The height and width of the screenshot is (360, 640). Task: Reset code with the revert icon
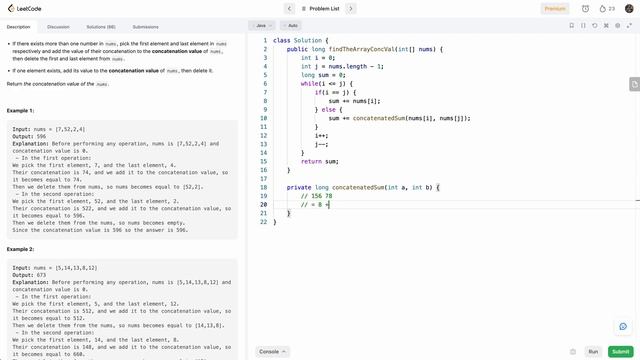tap(595, 25)
